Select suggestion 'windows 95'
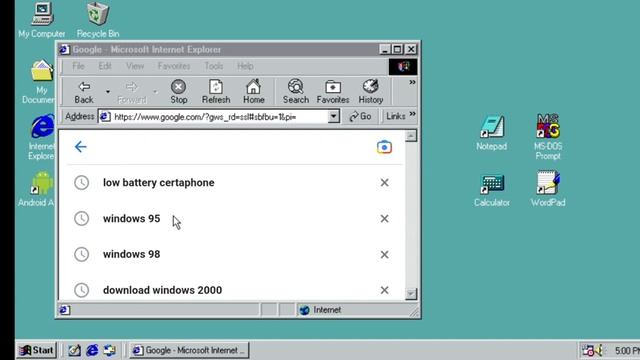This screenshot has height=360, width=640. [131, 218]
